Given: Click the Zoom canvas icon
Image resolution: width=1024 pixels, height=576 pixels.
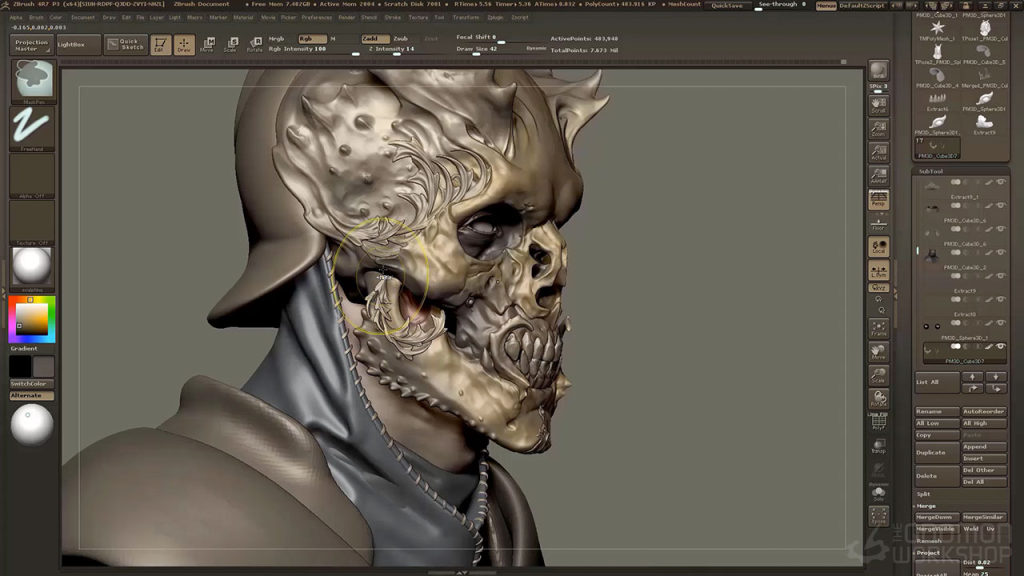Looking at the screenshot, I should (878, 128).
